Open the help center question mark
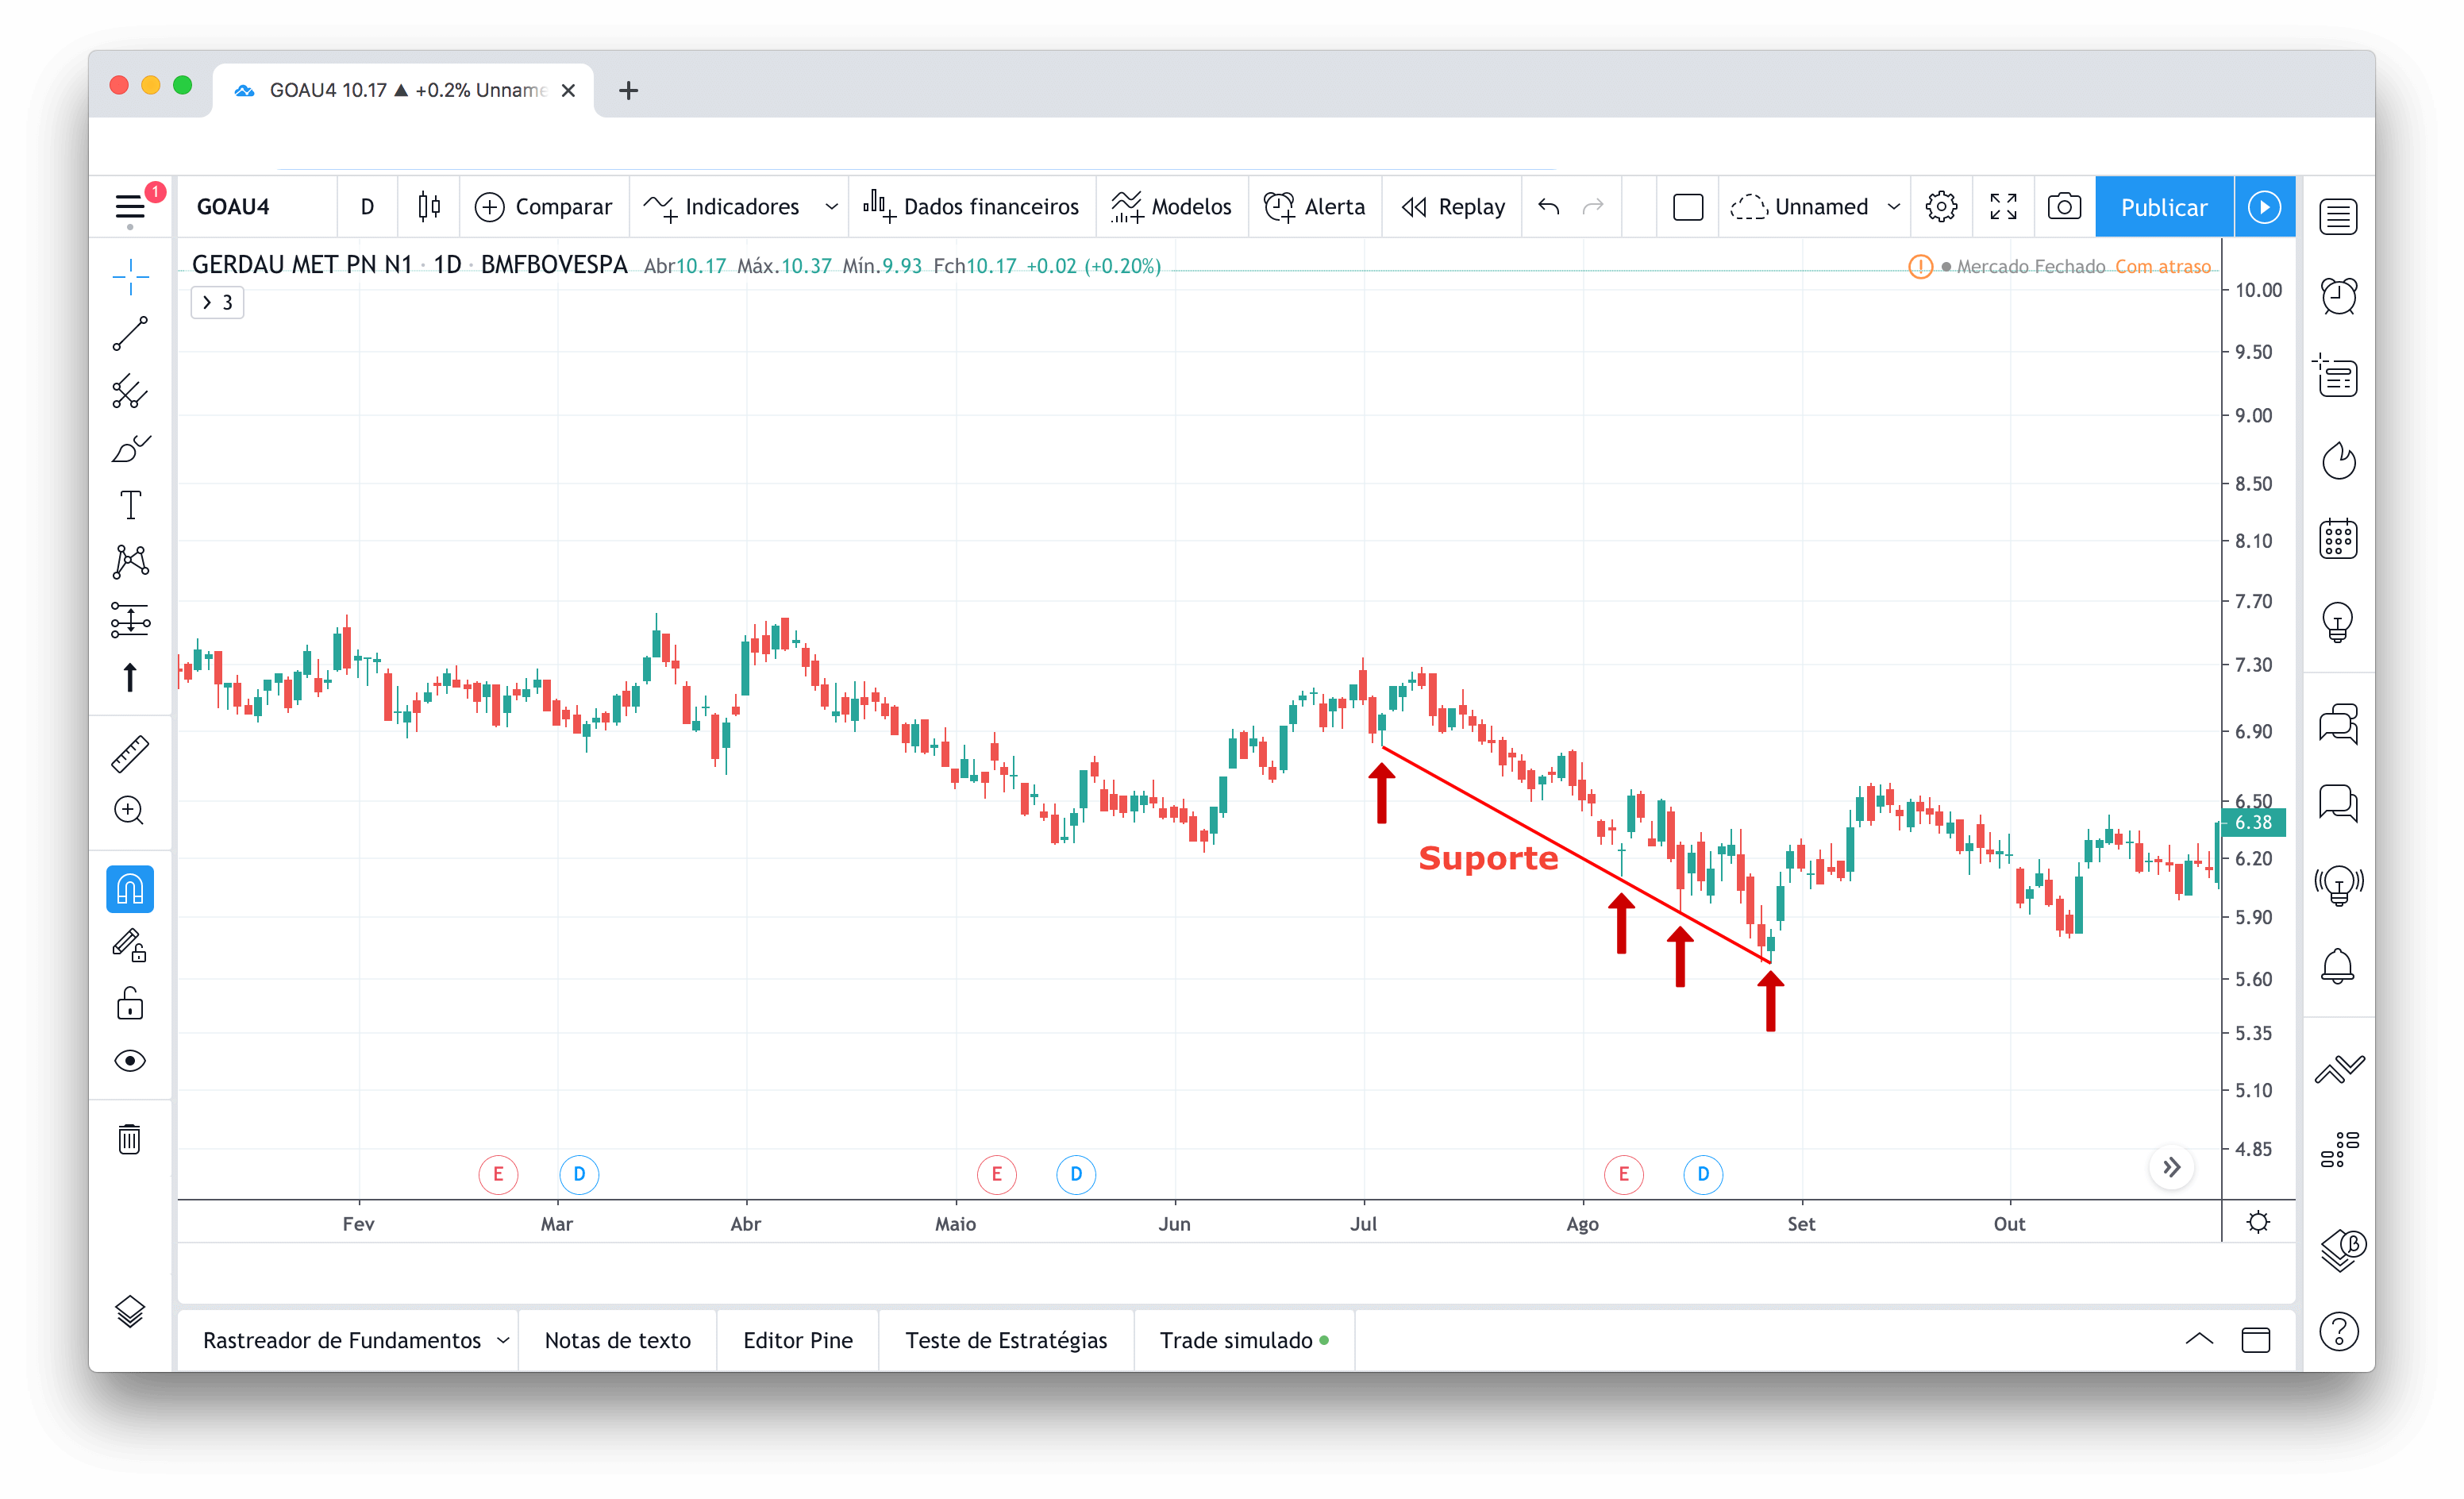The height and width of the screenshot is (1499, 2464). (x=2339, y=1332)
